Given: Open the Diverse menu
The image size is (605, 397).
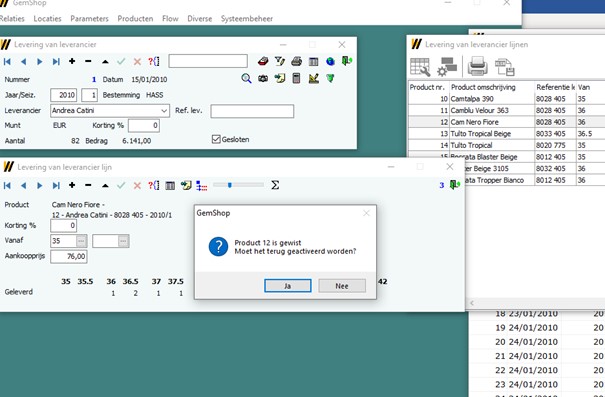Looking at the screenshot, I should 199,19.
